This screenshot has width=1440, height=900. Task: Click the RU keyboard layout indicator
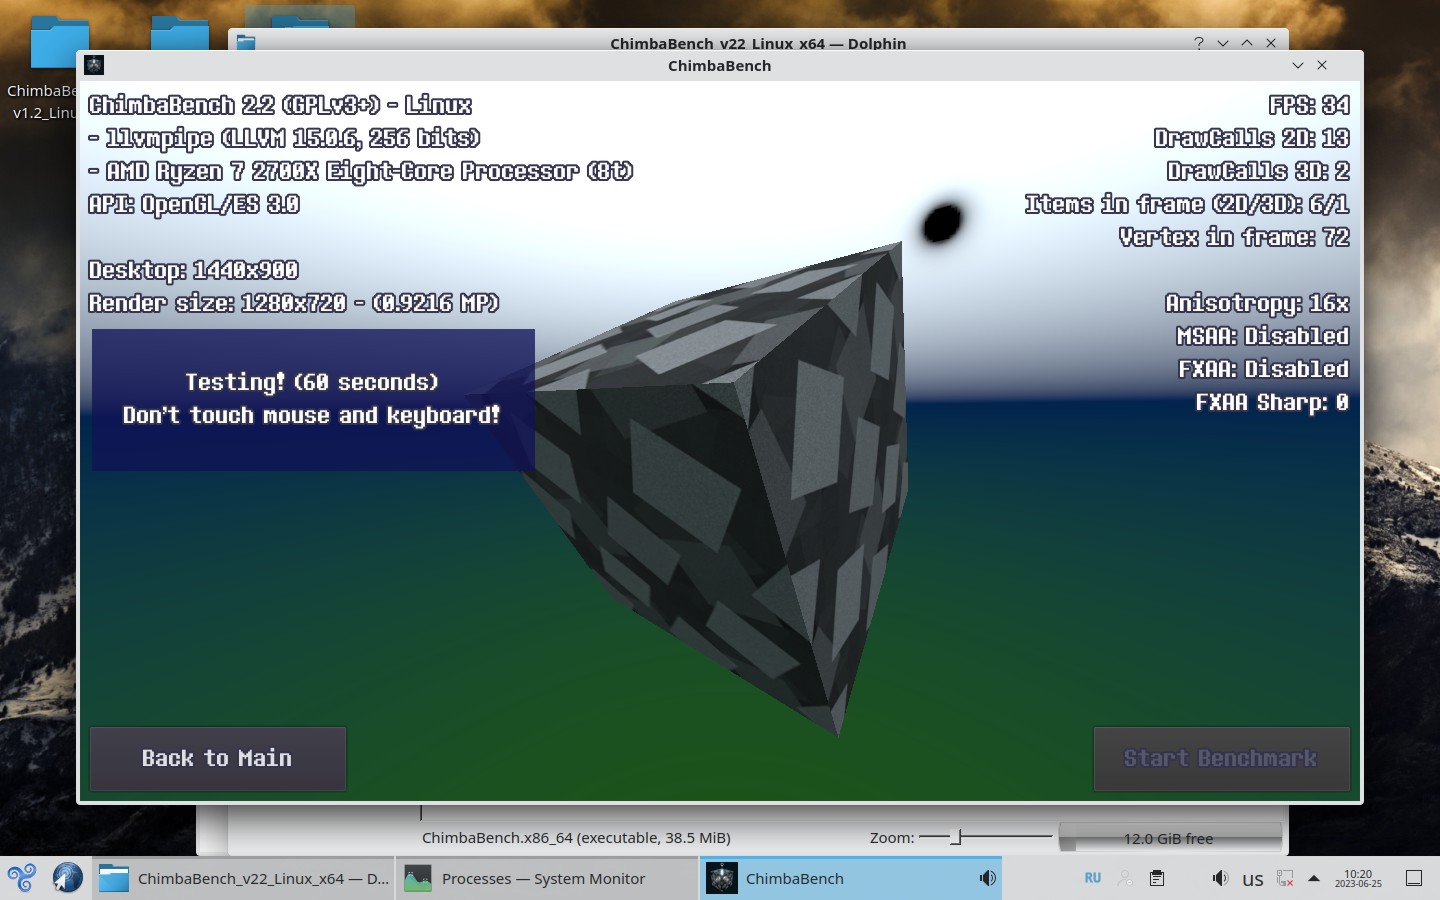1093,878
